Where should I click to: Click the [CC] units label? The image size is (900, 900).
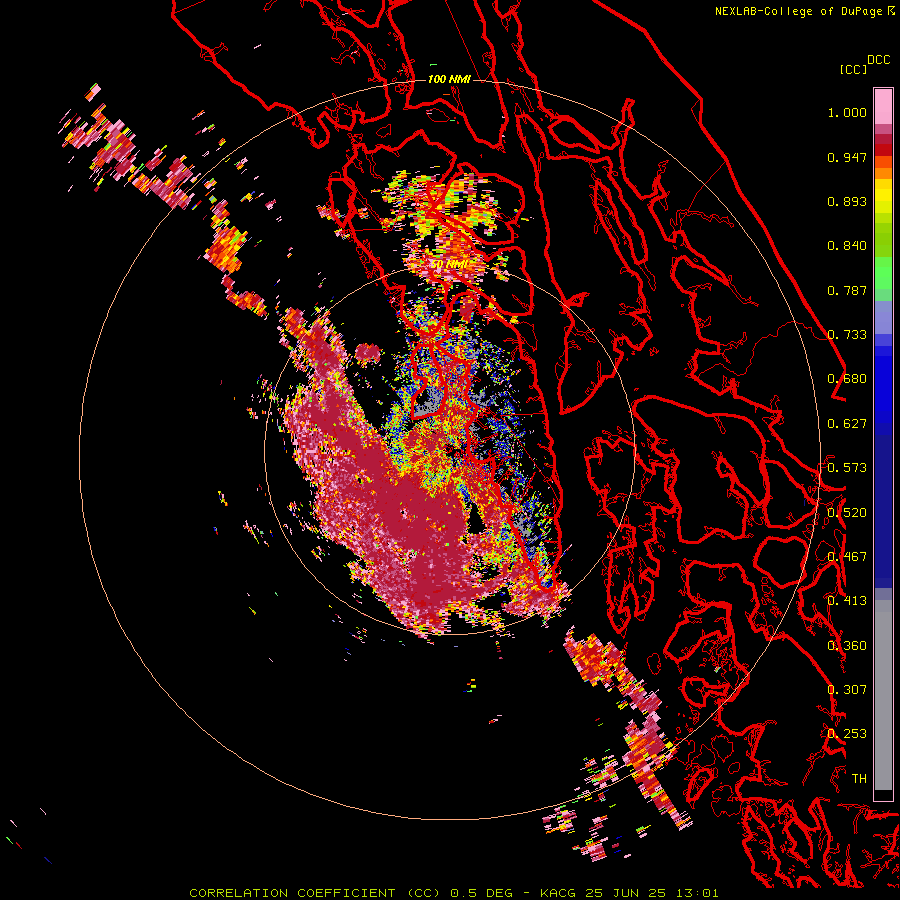pos(853,69)
